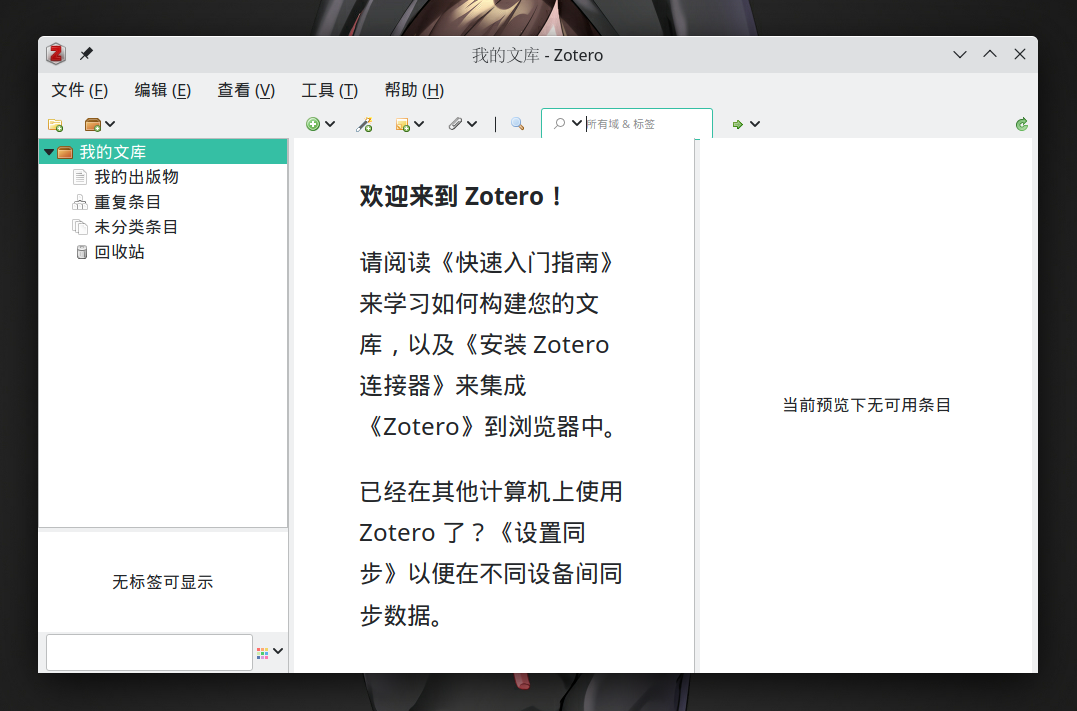Minimize the Zotero window
This screenshot has width=1077, height=711.
coord(960,54)
